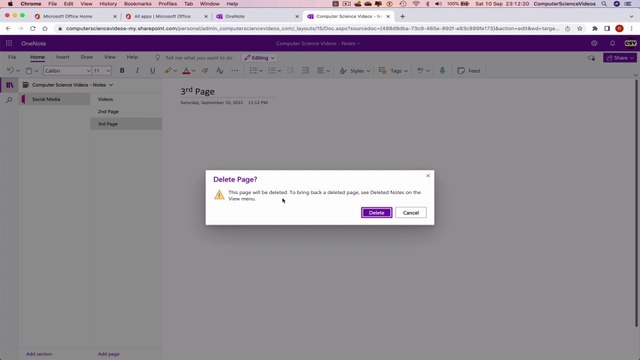Confirm deletion with the Delete button
Image resolution: width=640 pixels, height=360 pixels.
click(376, 213)
